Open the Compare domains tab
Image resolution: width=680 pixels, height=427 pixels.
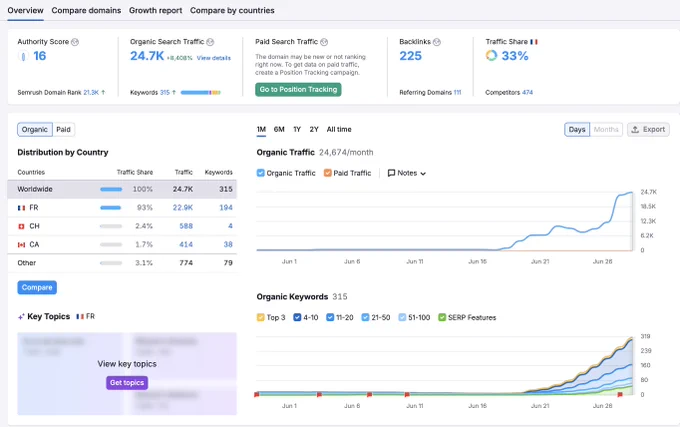click(x=86, y=10)
